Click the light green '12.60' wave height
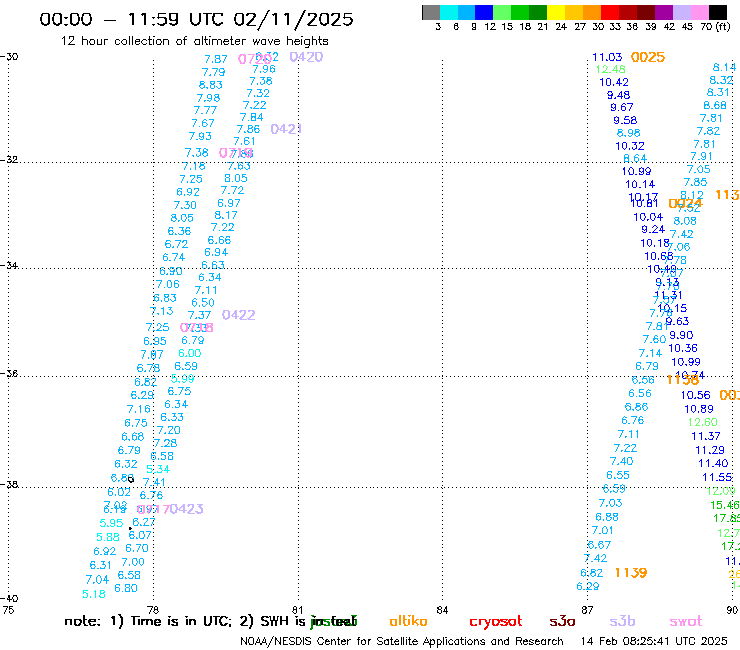The height and width of the screenshot is (650, 740). tap(702, 422)
